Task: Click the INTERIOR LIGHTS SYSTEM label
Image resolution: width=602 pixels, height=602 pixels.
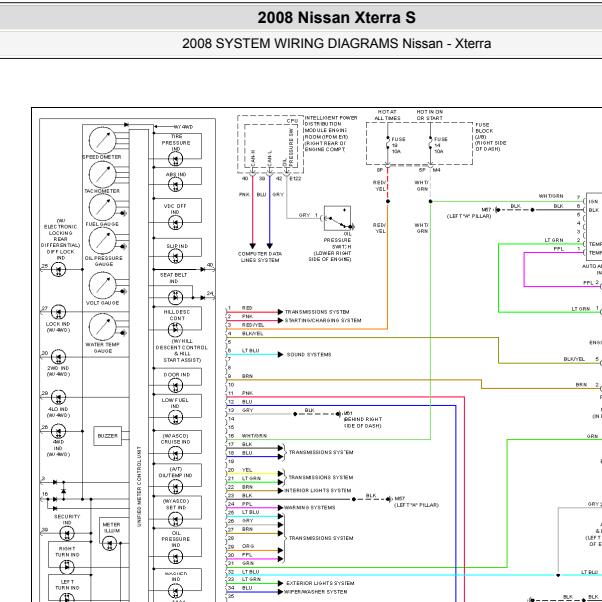Action: click(318, 490)
